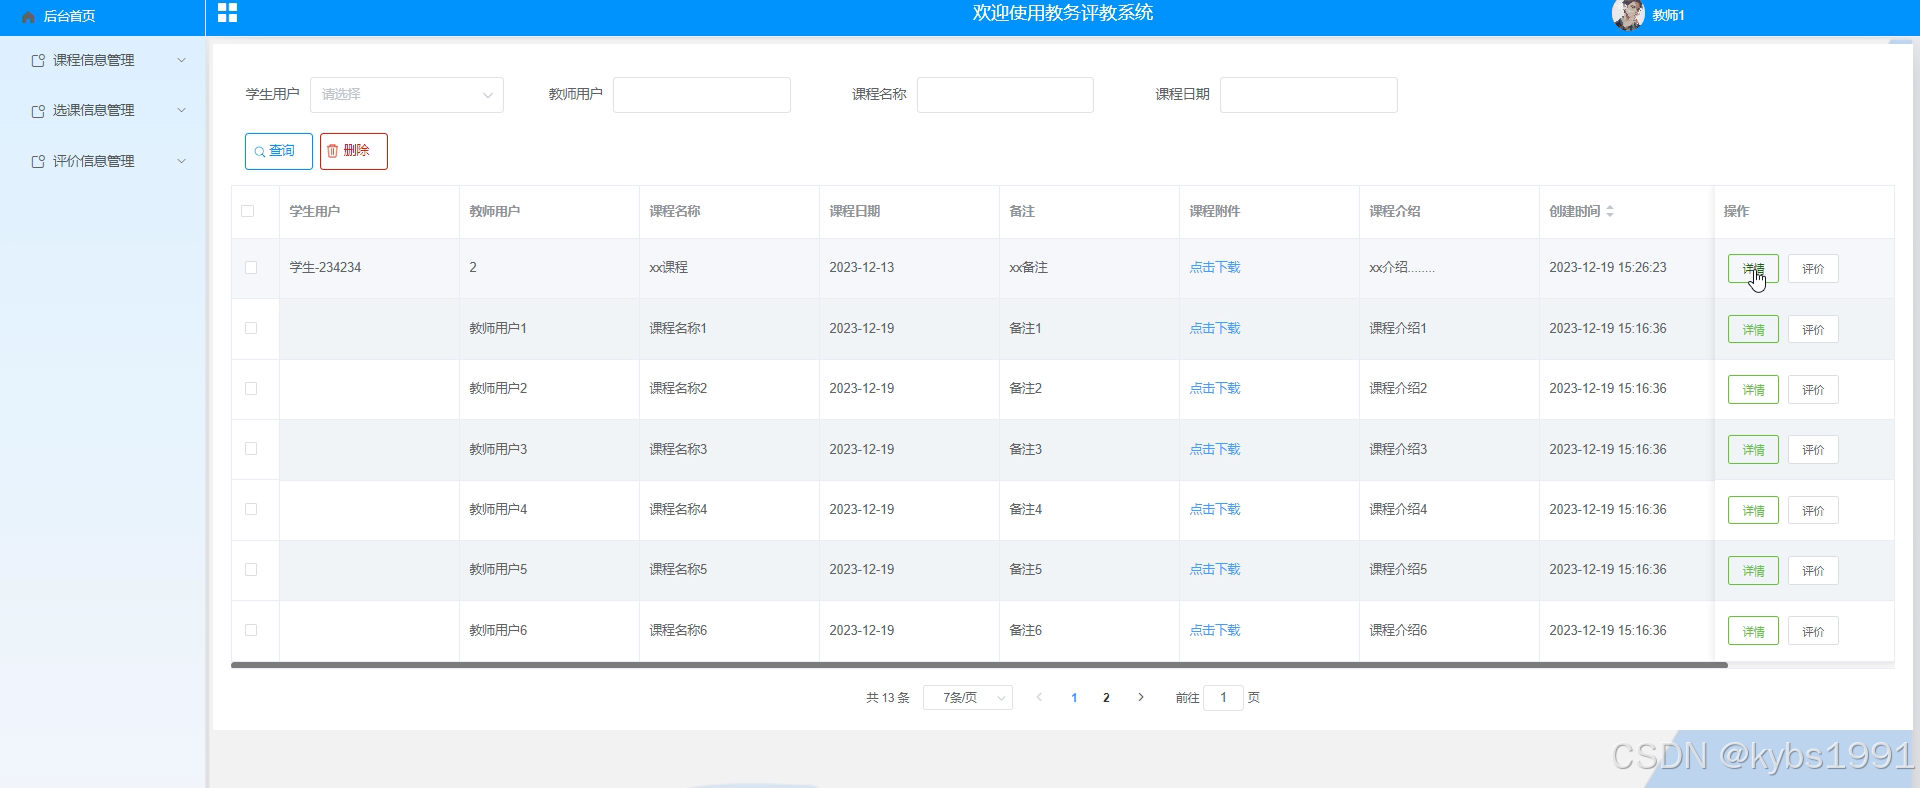
Task: Open 详情 for 课程名称5 row
Action: coord(1753,571)
